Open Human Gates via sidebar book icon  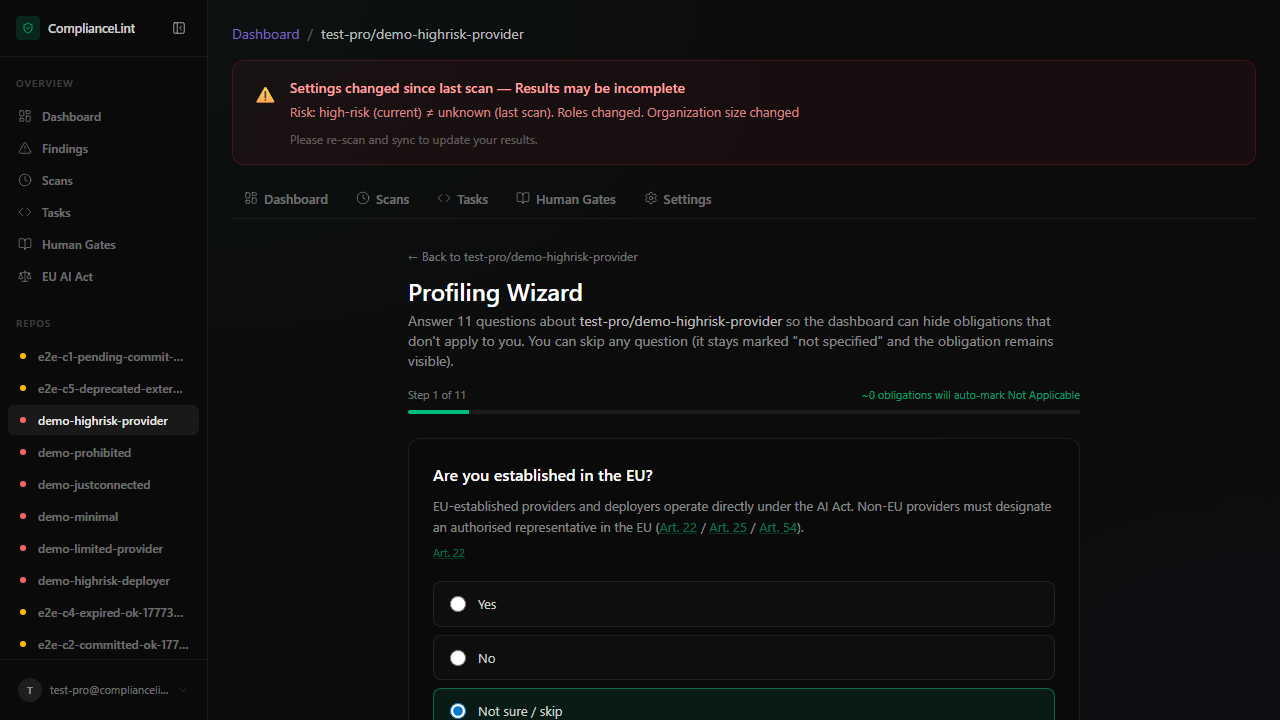pyautogui.click(x=25, y=245)
